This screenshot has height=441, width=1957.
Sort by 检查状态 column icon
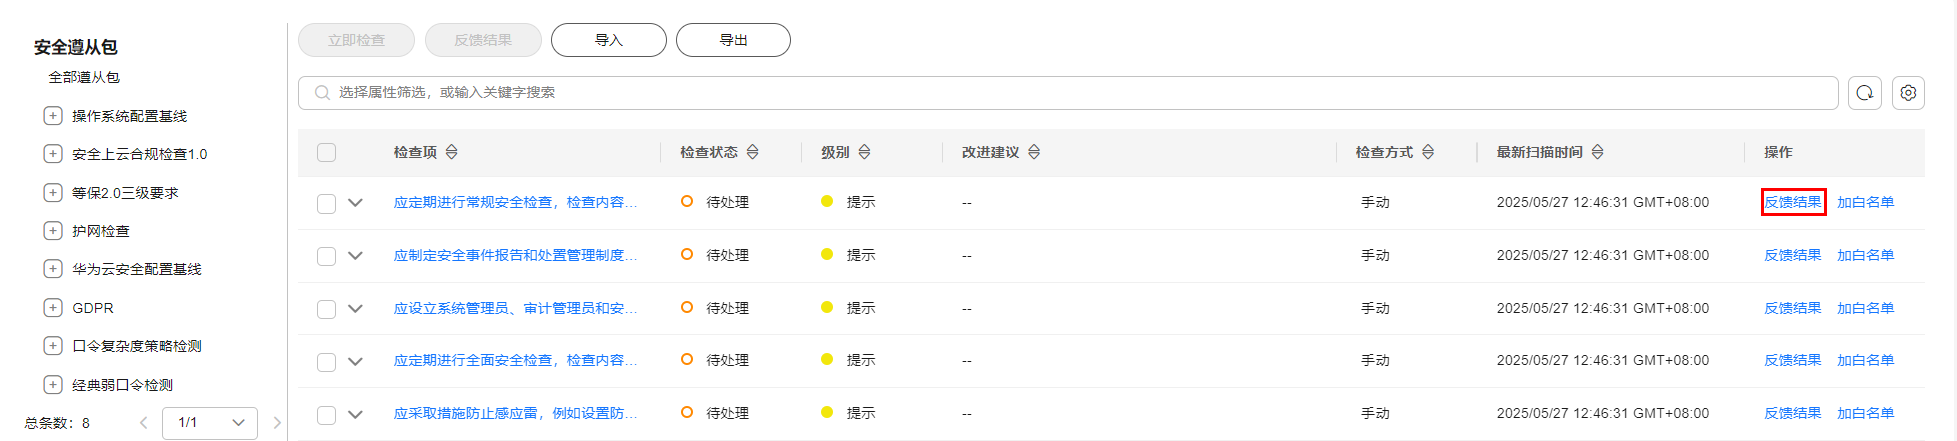(x=753, y=152)
